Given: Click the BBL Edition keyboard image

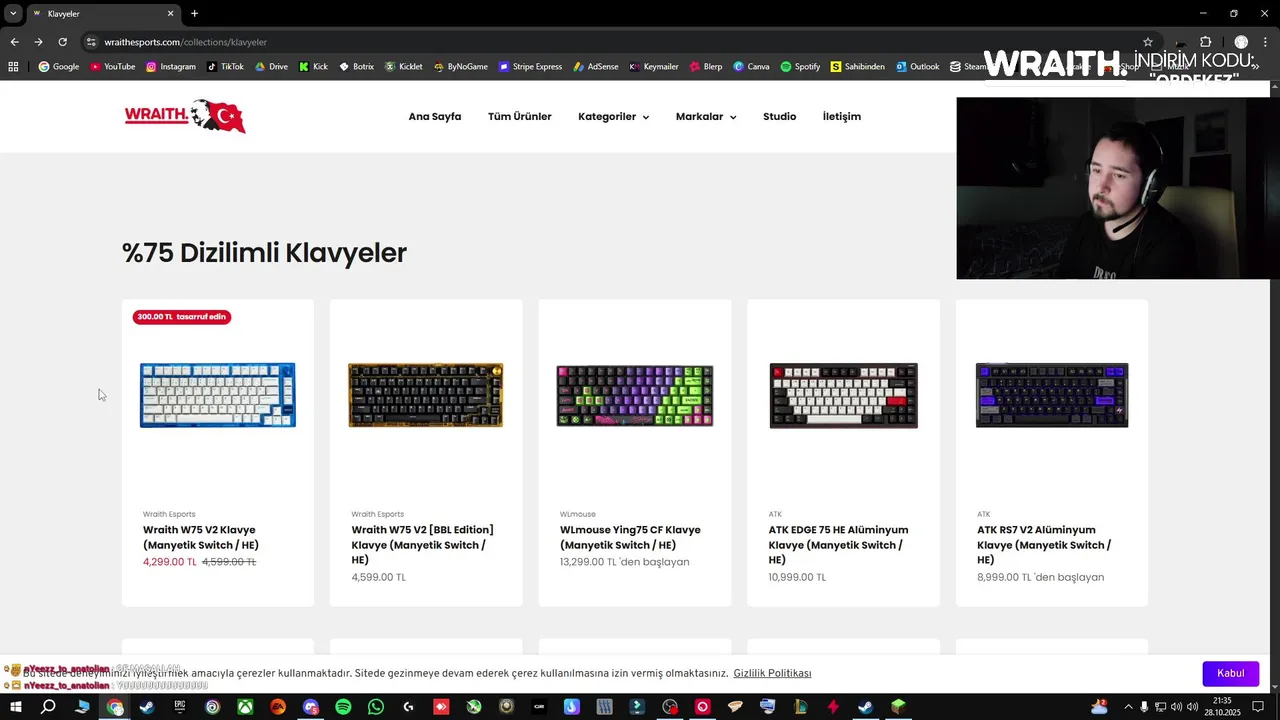Looking at the screenshot, I should 426,395.
